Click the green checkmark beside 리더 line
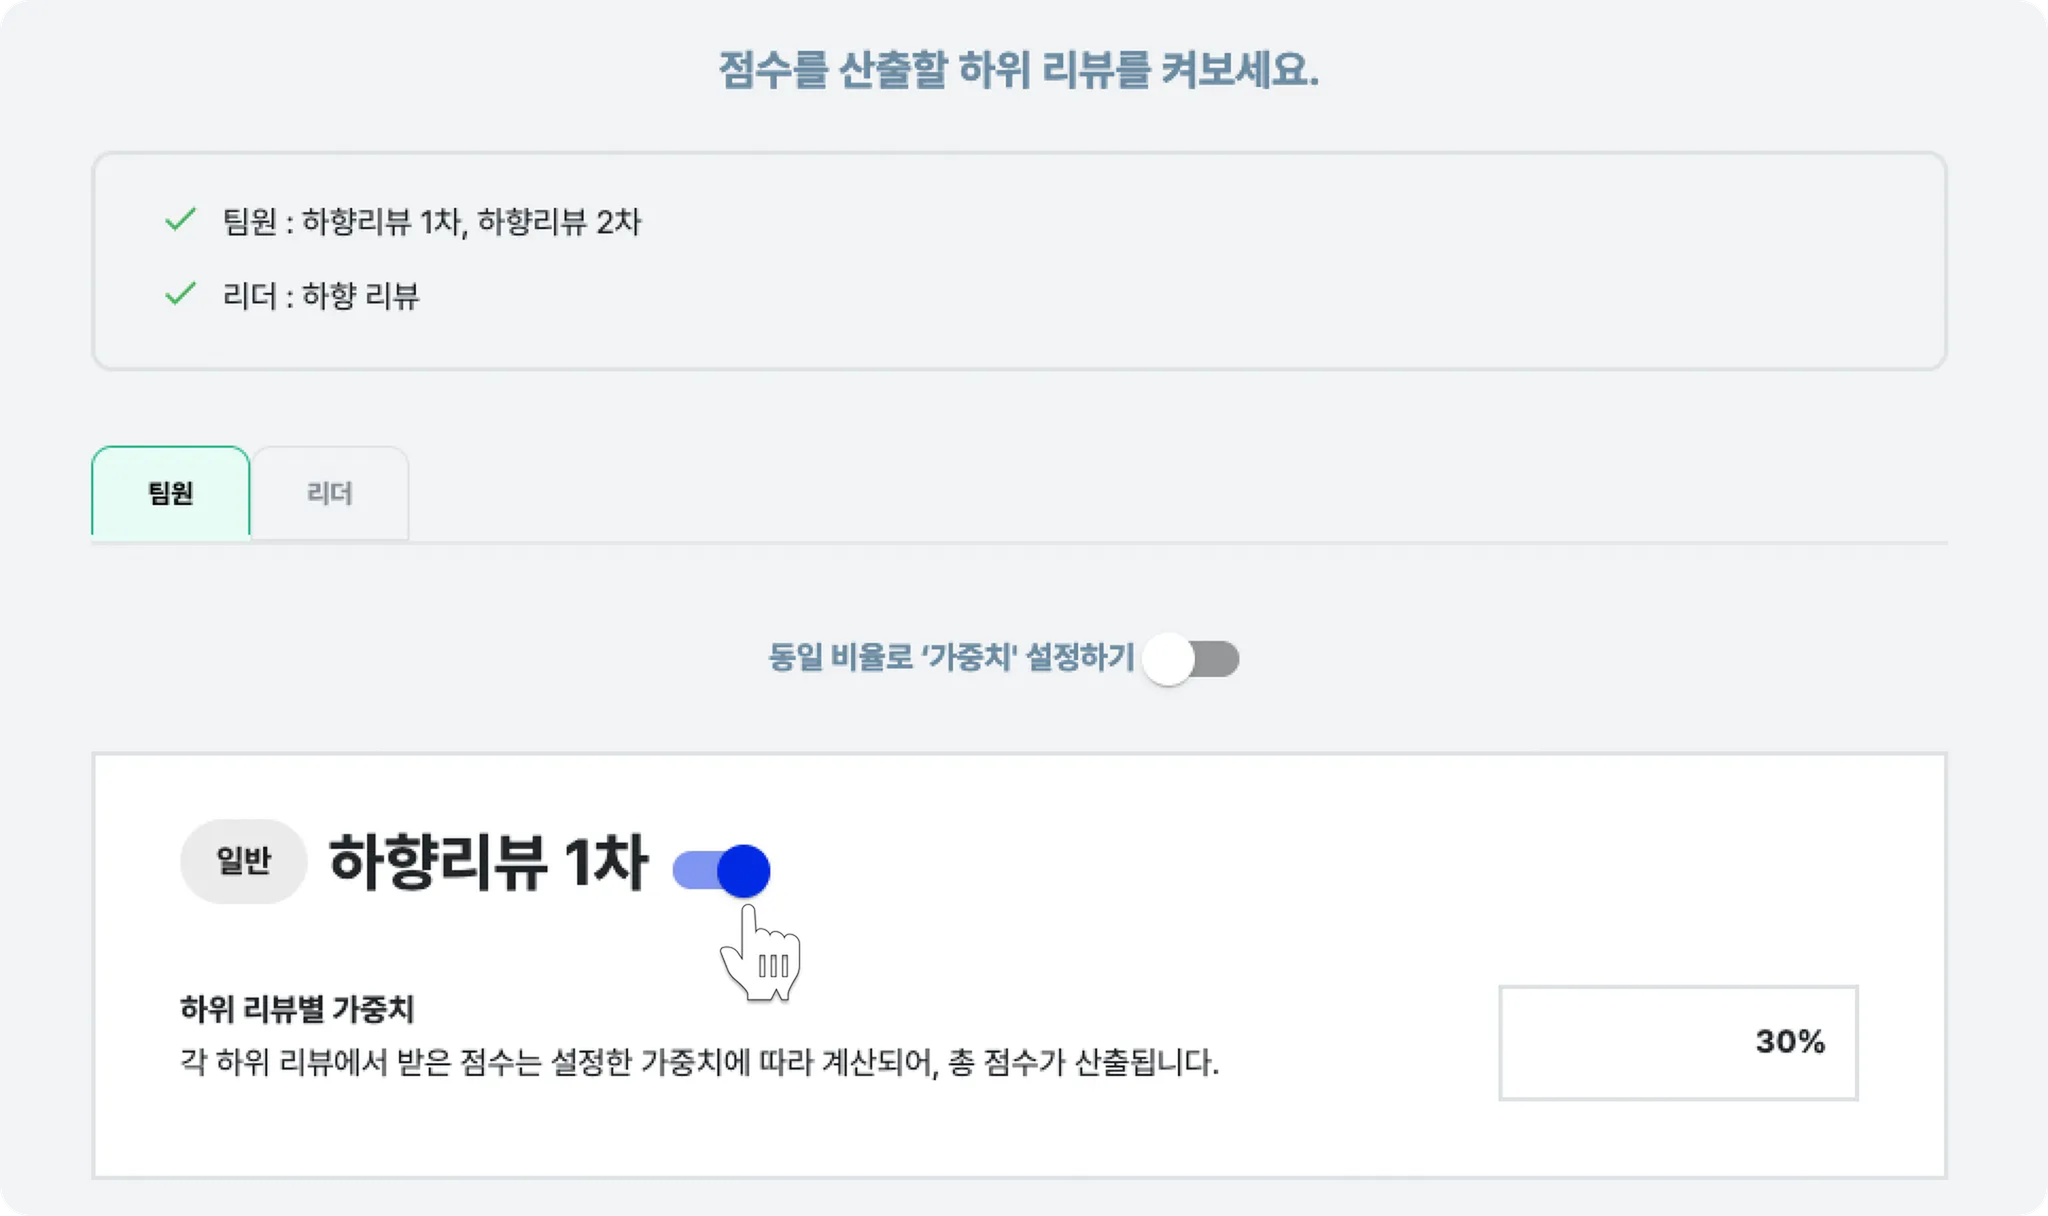The width and height of the screenshot is (2048, 1216). pyautogui.click(x=180, y=293)
